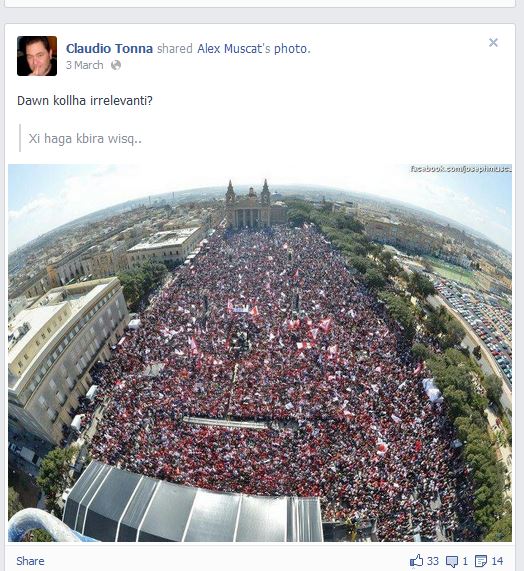
Task: Click the Claudio Tonna name link
Action: 109,48
